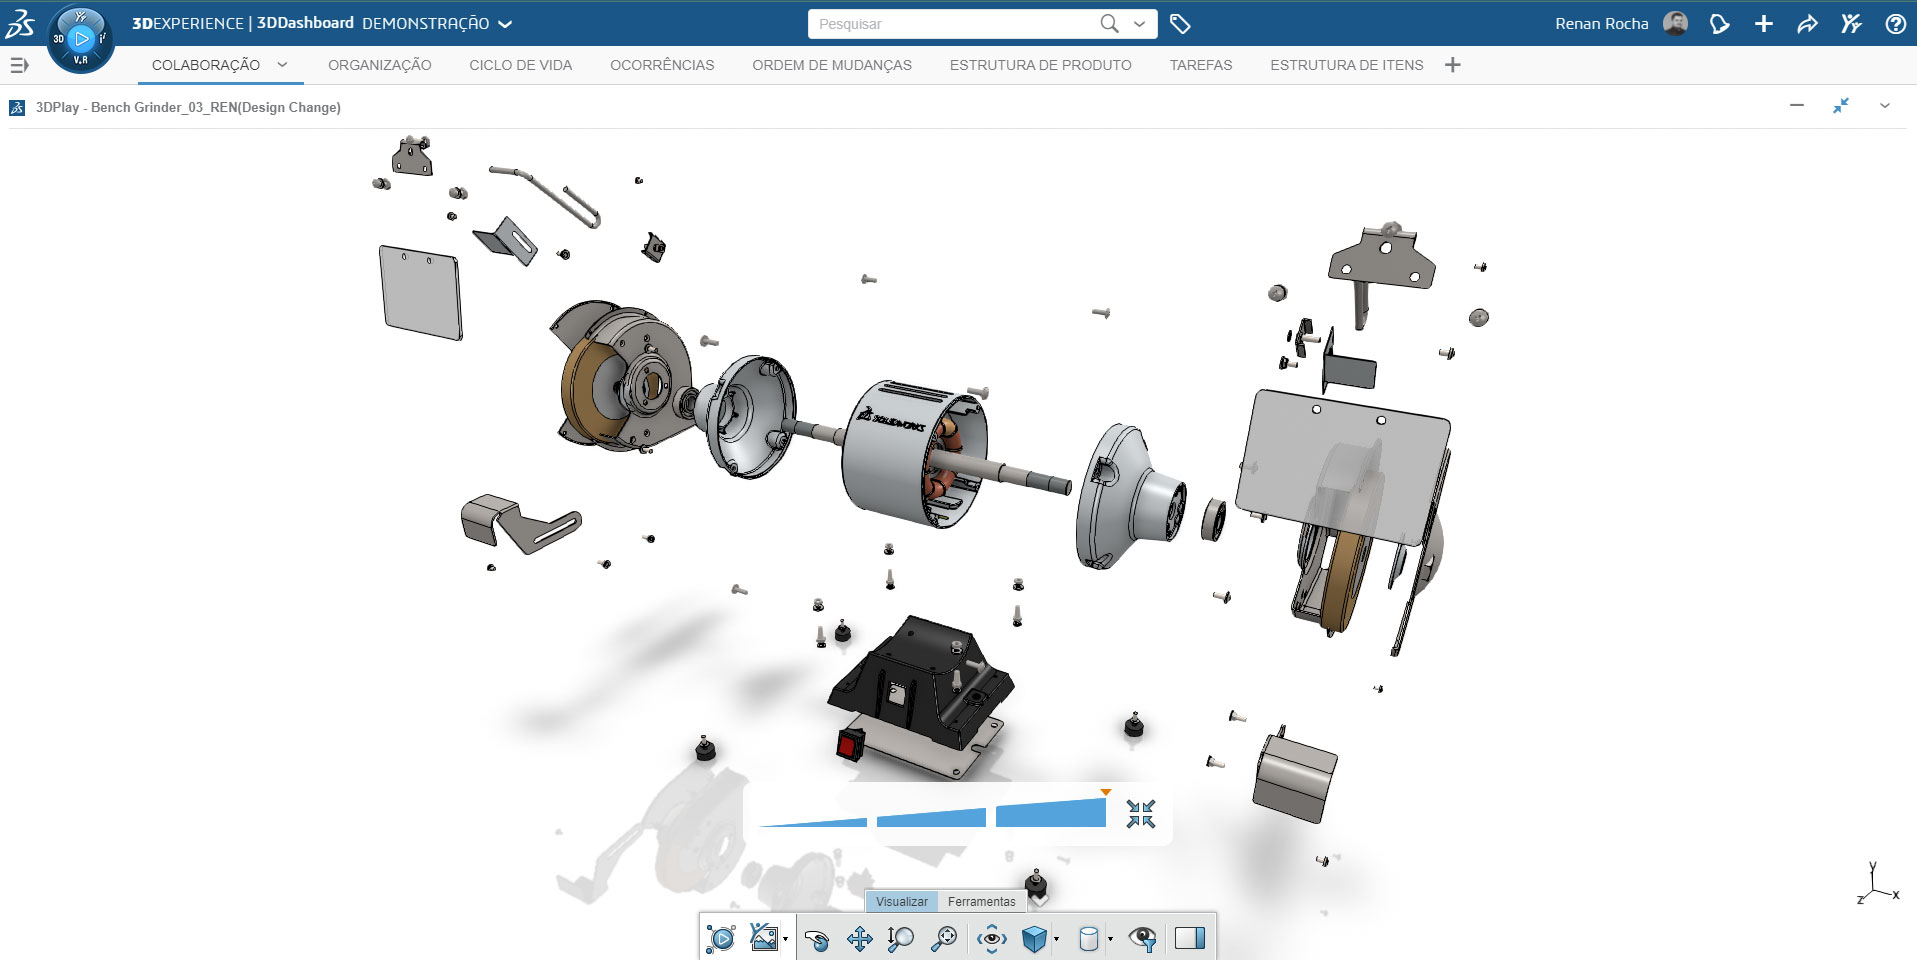
Task: Open the ESTRUTURA DE ITENS tab
Action: [1347, 65]
